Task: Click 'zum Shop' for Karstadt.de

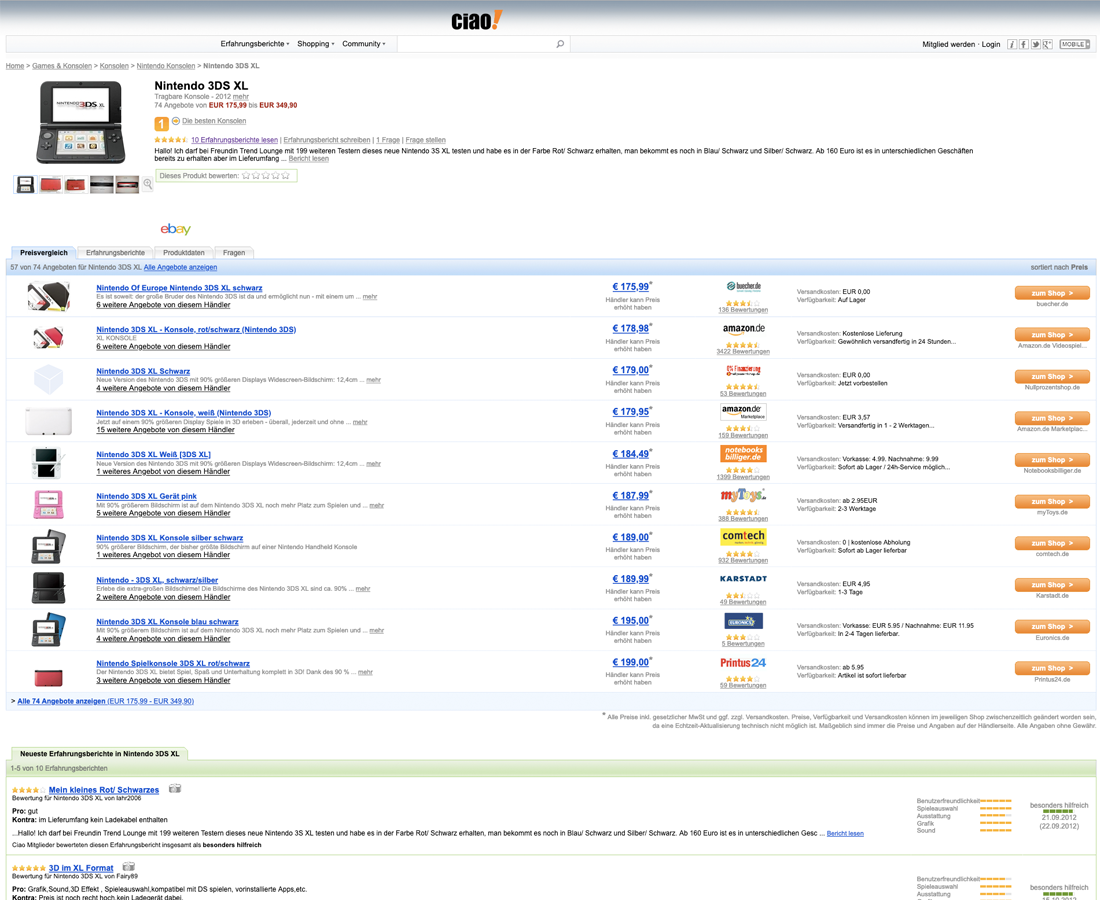Action: point(1052,585)
